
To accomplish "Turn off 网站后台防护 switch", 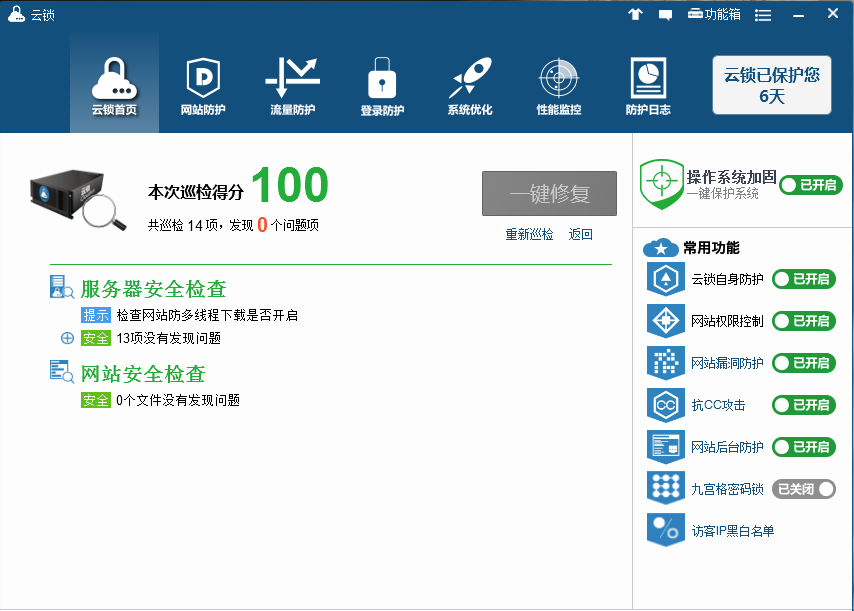I will tap(804, 447).
